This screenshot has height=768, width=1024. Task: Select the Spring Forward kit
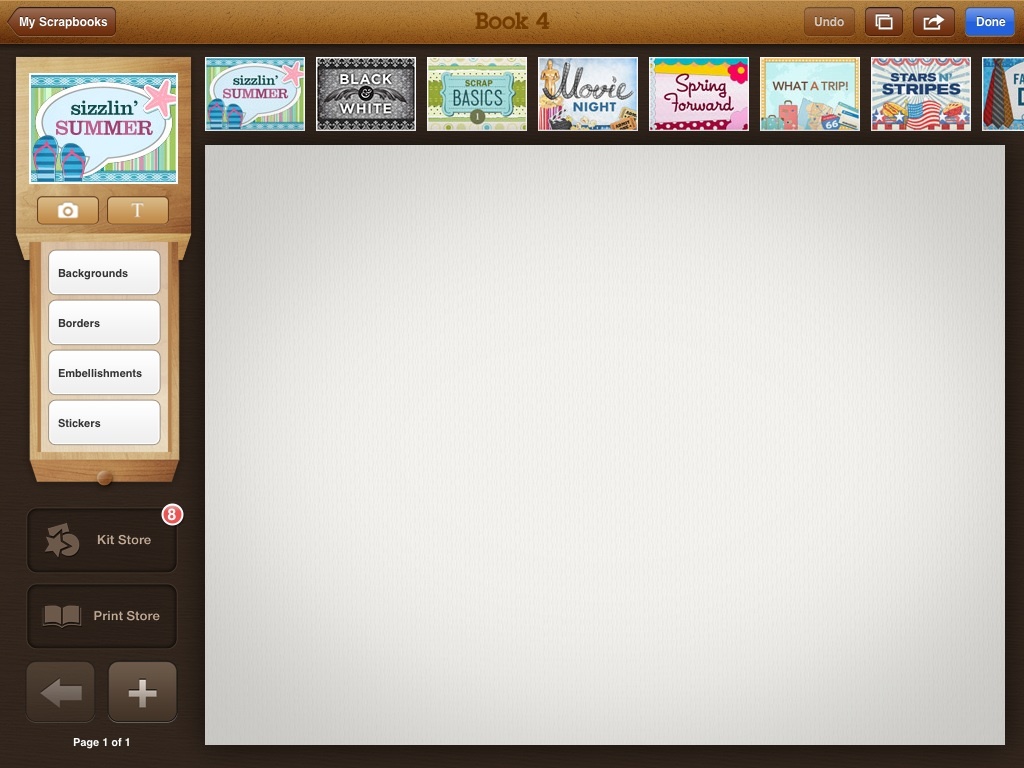[699, 94]
